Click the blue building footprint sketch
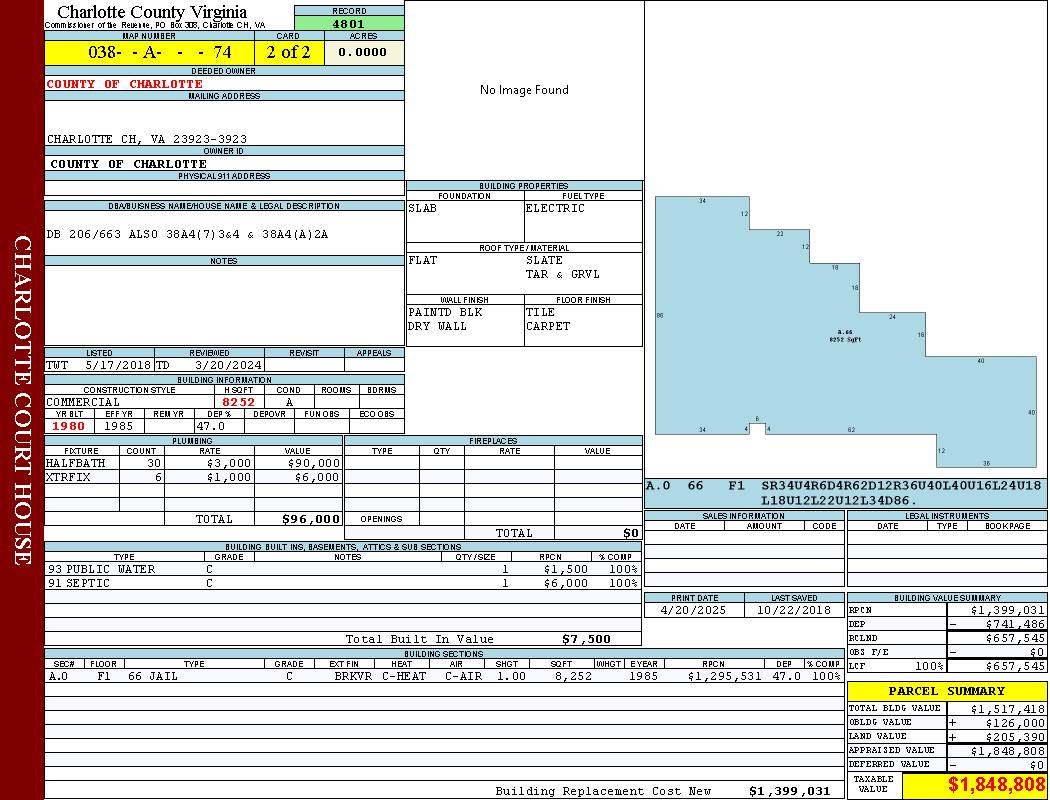1050x800 pixels. [x=845, y=332]
